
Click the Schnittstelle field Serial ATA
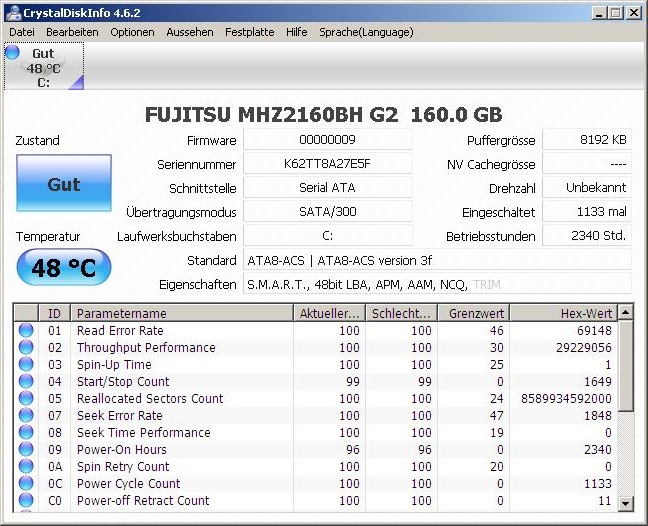click(x=328, y=188)
